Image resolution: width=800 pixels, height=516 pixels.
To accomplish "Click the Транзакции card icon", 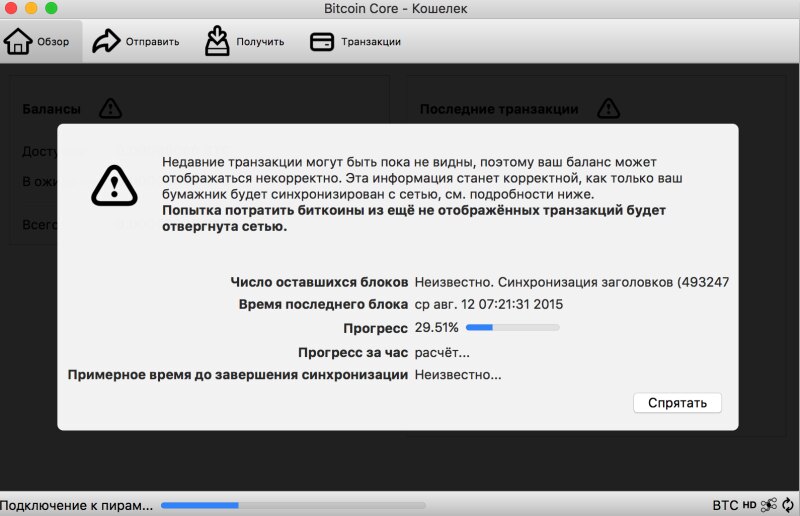I will (x=322, y=42).
